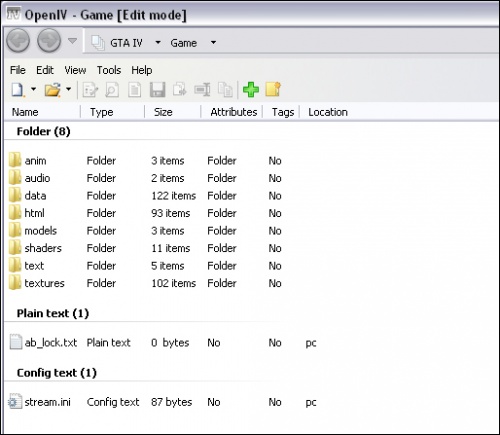The image size is (500, 435).
Task: Click the 122 items size cell
Action: pyautogui.click(x=174, y=196)
